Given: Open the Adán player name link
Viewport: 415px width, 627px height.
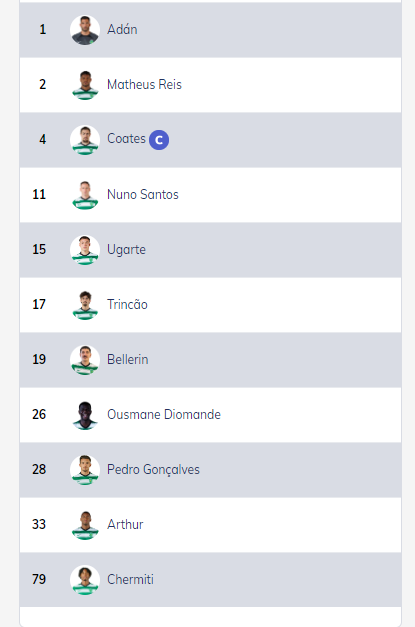Looking at the screenshot, I should pyautogui.click(x=122, y=30).
